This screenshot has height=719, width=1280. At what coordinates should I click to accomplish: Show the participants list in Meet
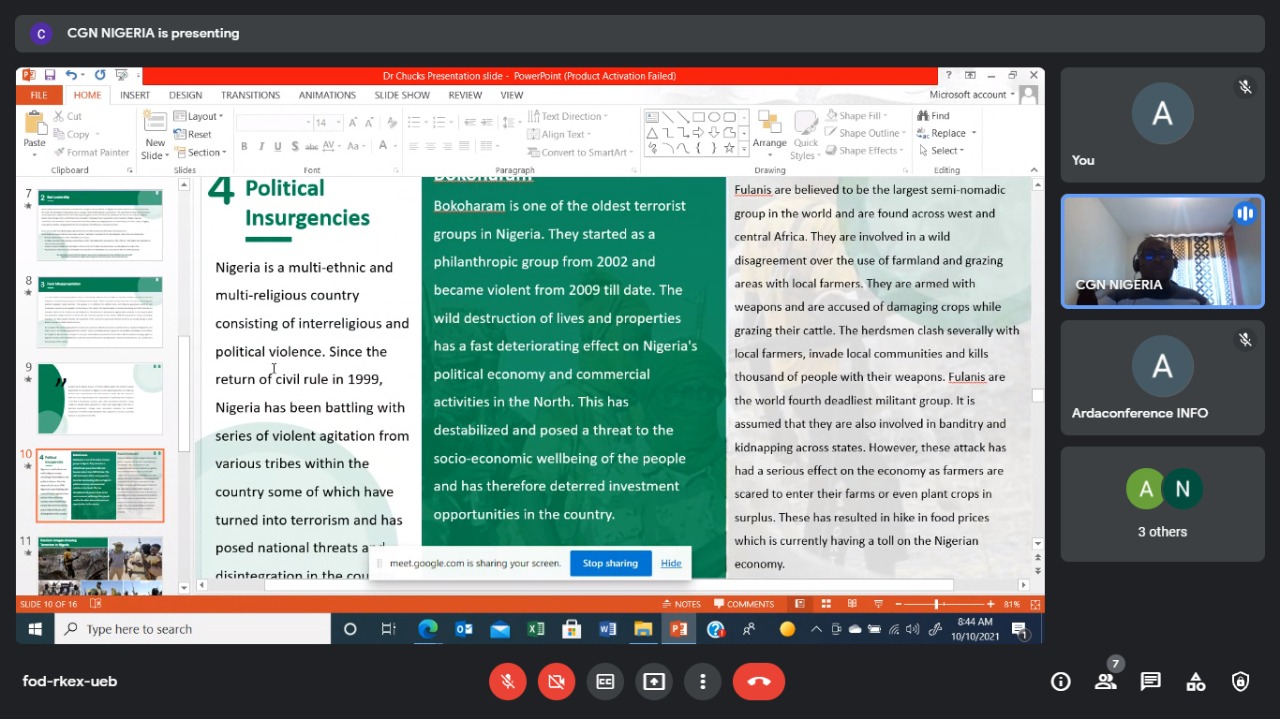coord(1105,682)
